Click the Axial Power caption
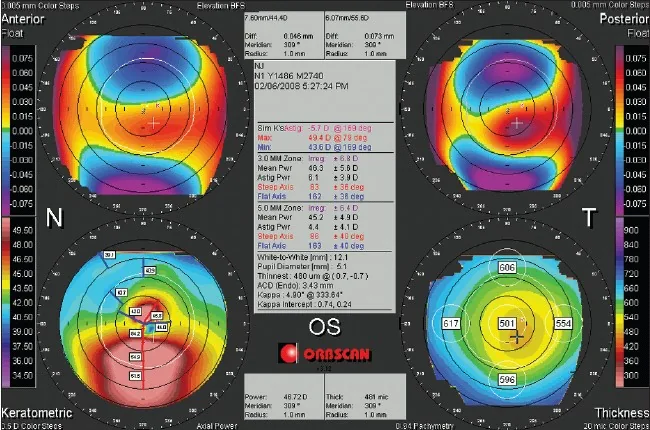This screenshot has width=650, height=430. 217,426
